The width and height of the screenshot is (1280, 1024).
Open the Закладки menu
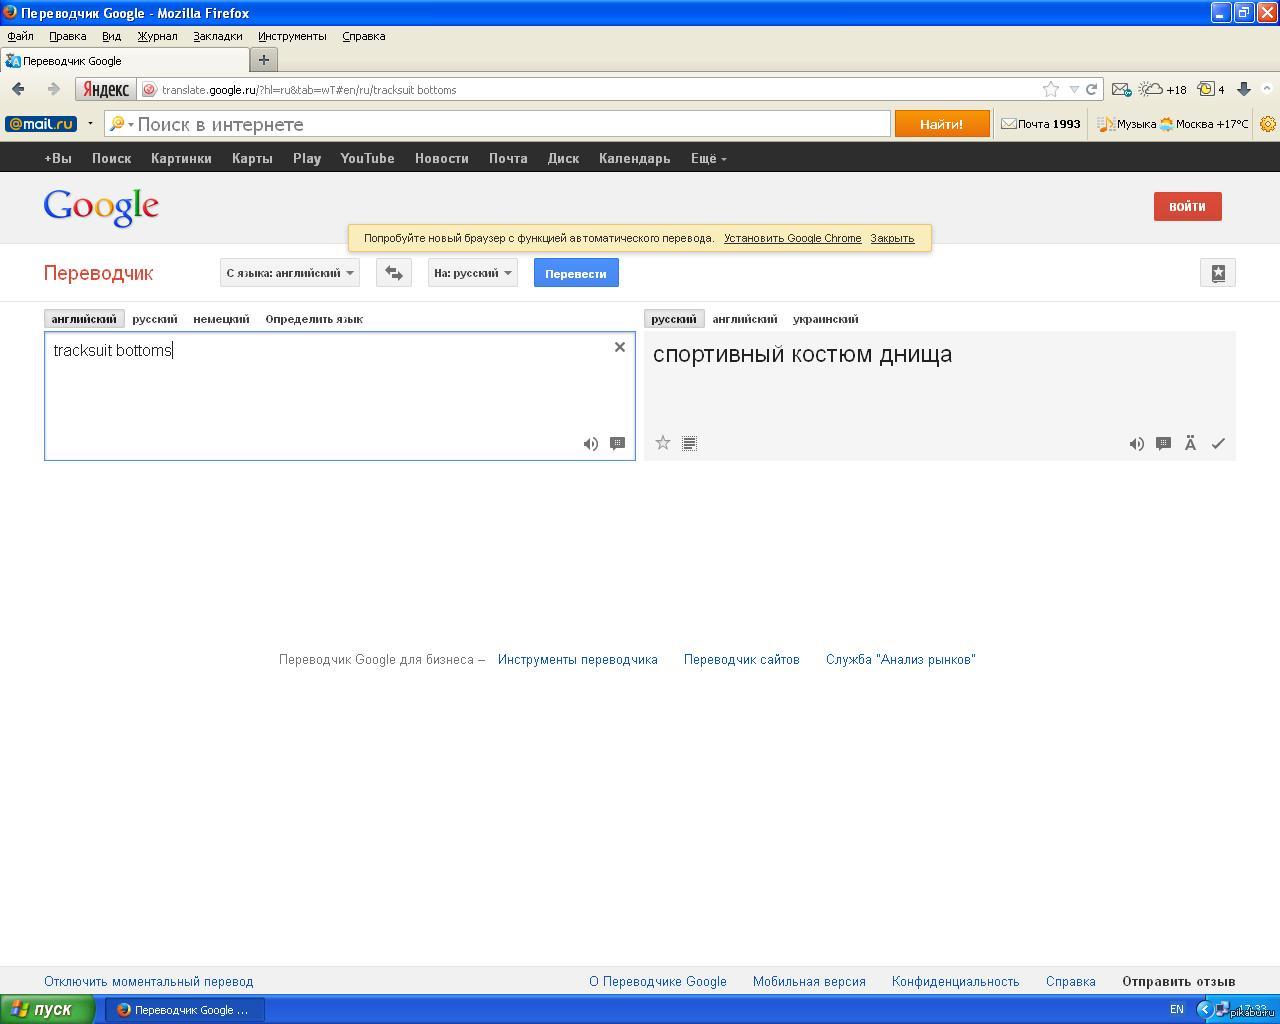point(218,36)
